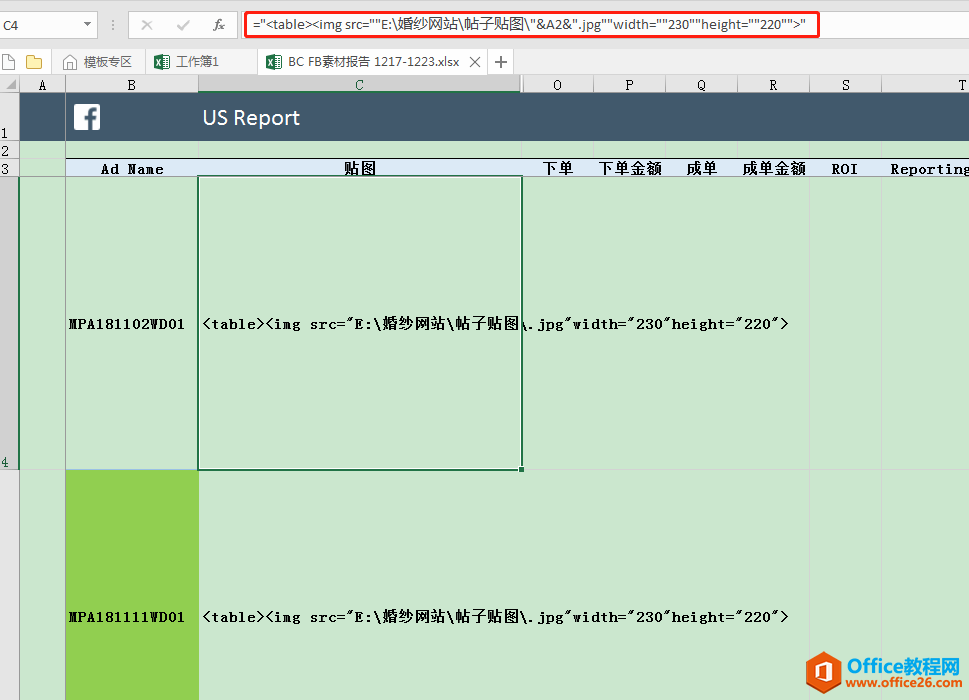Select the BC FB素材报告 1217-1223.xlsx tab
Viewport: 969px width, 700px height.
pyautogui.click(x=373, y=62)
